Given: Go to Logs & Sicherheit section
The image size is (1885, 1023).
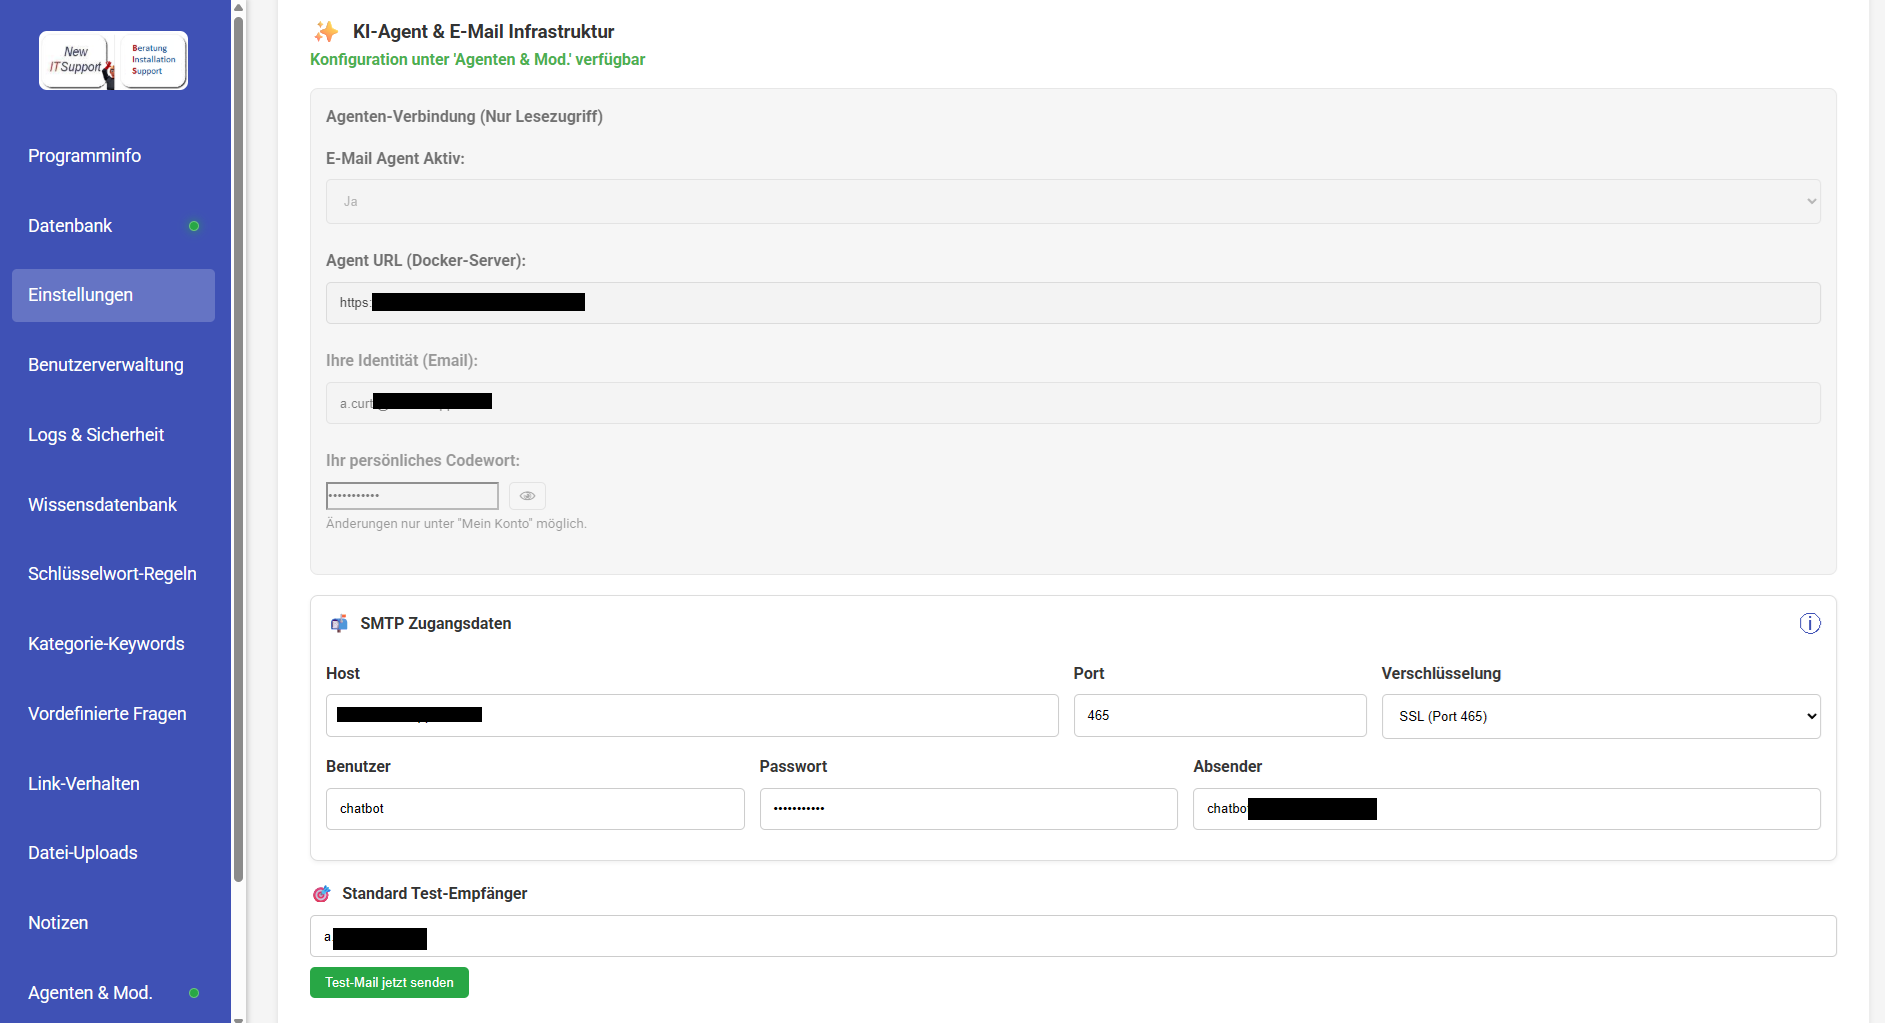Looking at the screenshot, I should point(96,435).
